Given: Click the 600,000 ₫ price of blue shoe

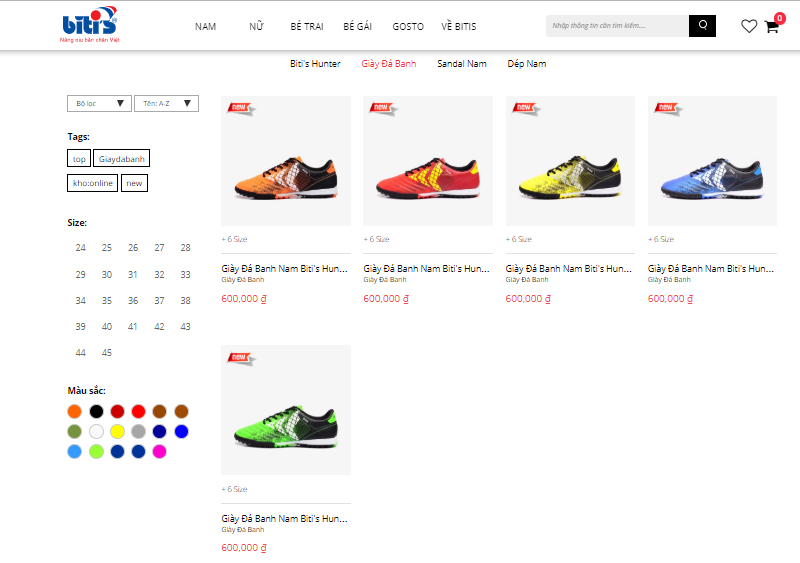Looking at the screenshot, I should (670, 299).
